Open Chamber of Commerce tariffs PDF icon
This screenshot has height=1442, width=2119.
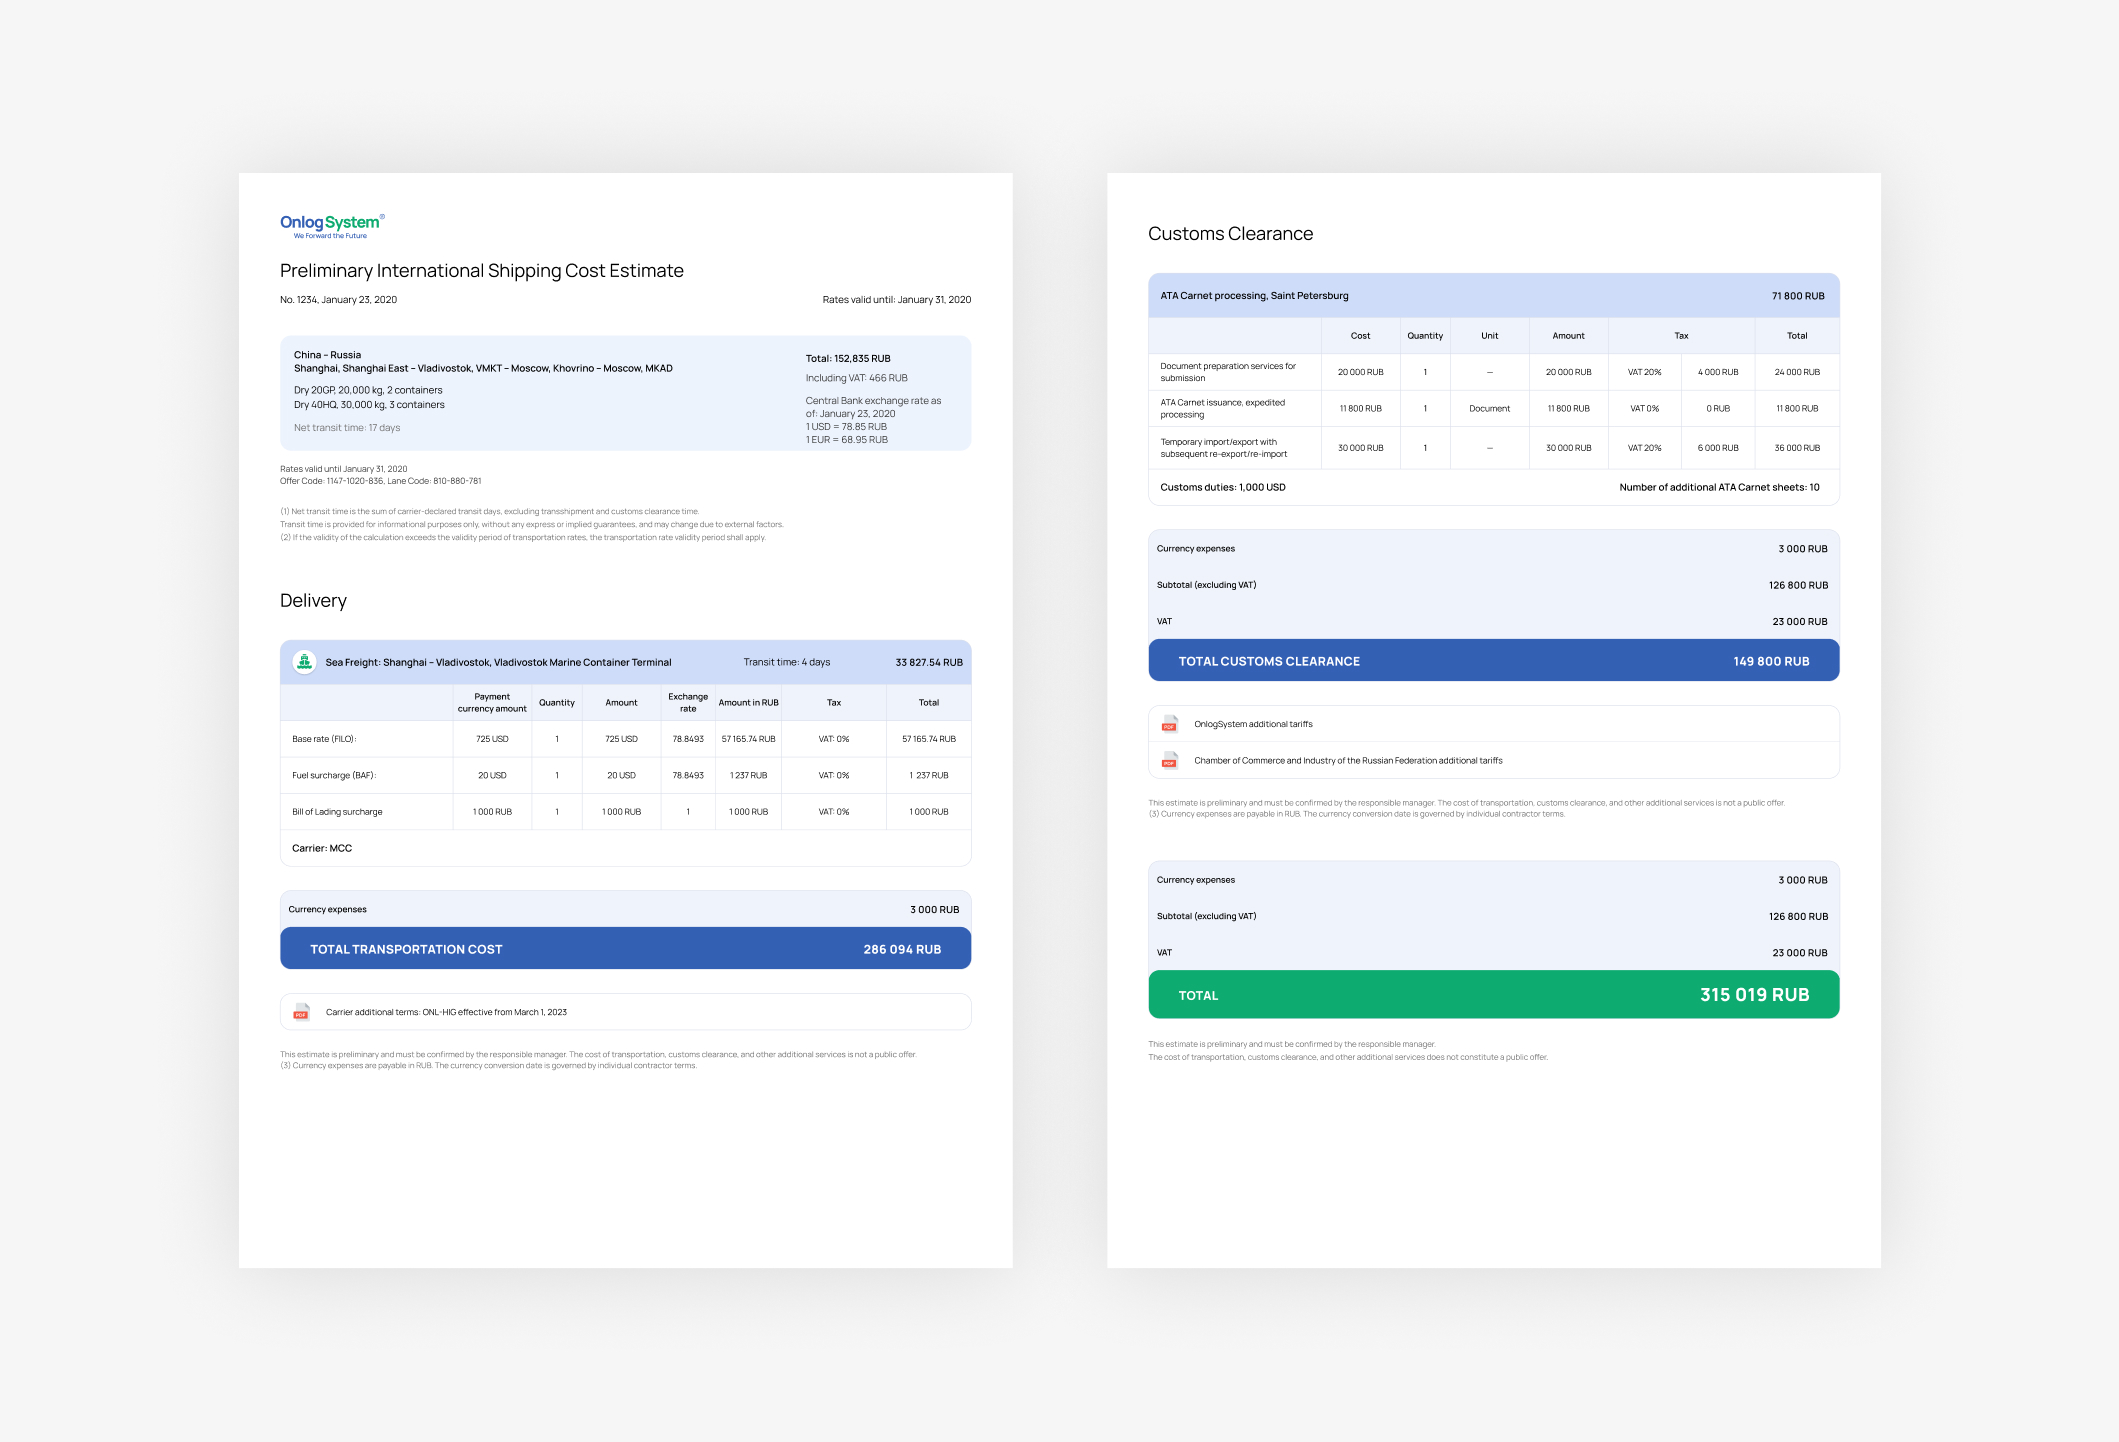(x=1169, y=761)
